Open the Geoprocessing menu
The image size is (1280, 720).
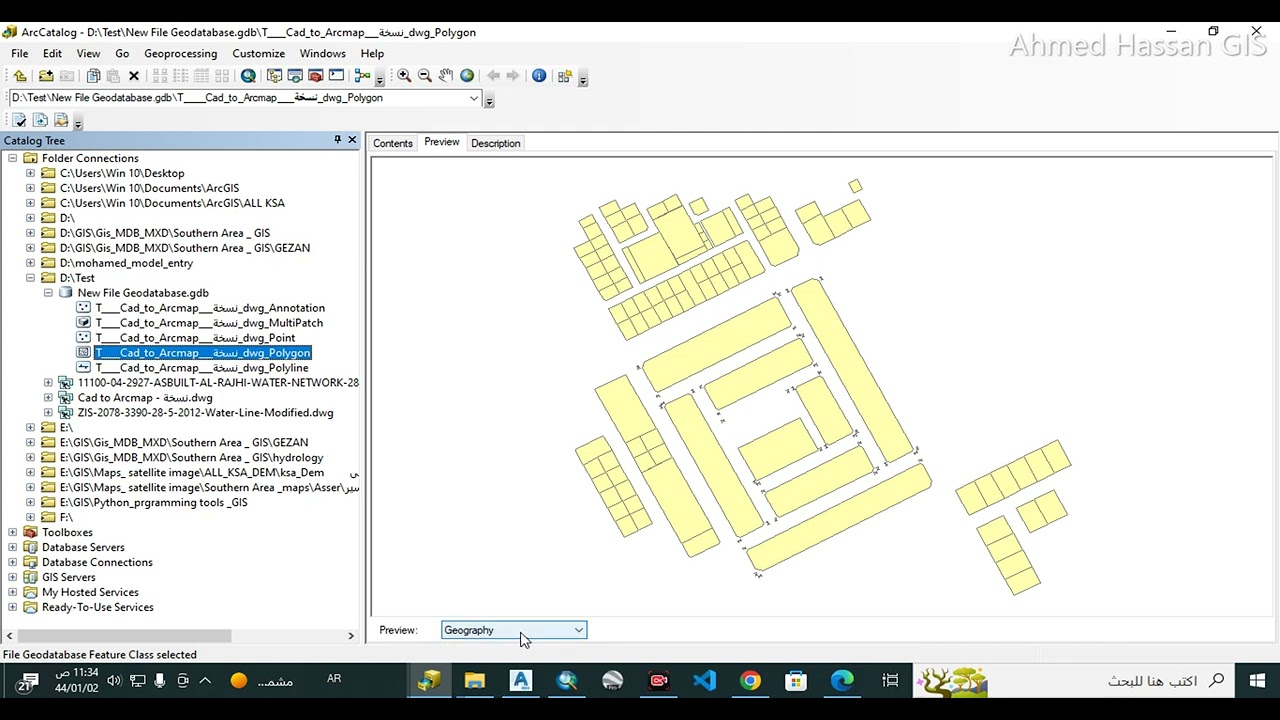pyautogui.click(x=180, y=53)
